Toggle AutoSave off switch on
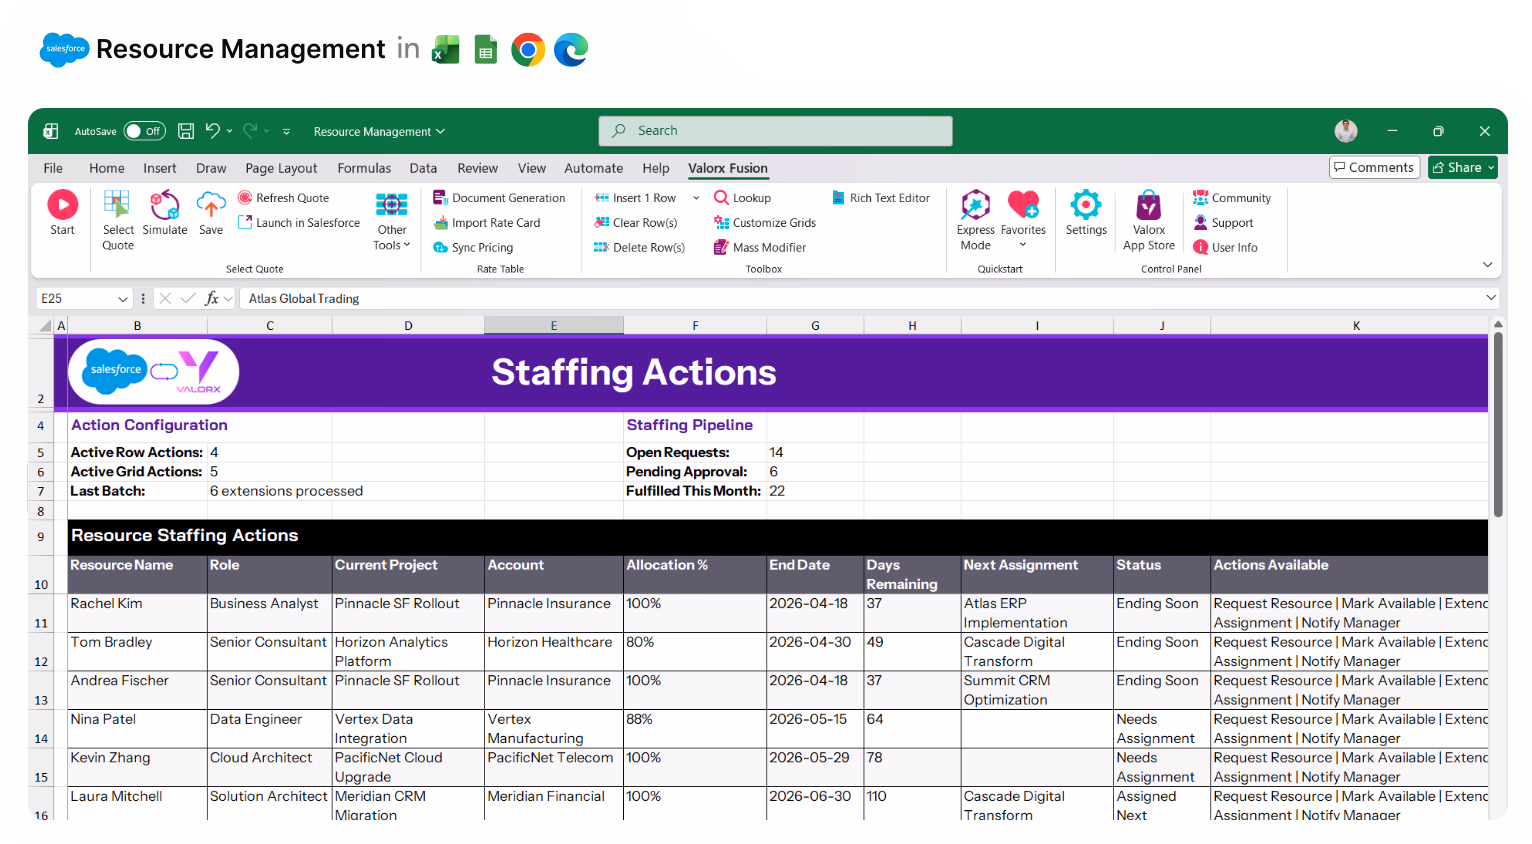The width and height of the screenshot is (1532, 844). [x=144, y=131]
